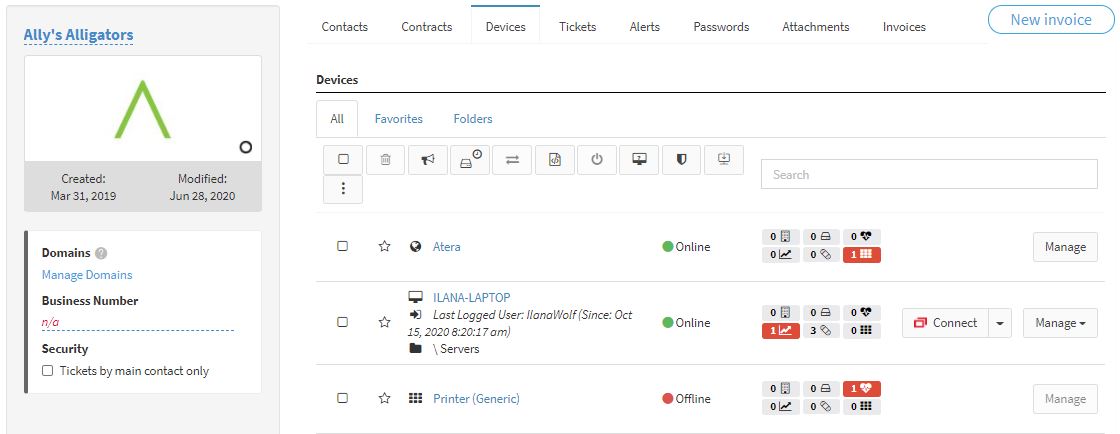
Task: Expand the Connect dropdown arrow
Action: [x=1000, y=323]
